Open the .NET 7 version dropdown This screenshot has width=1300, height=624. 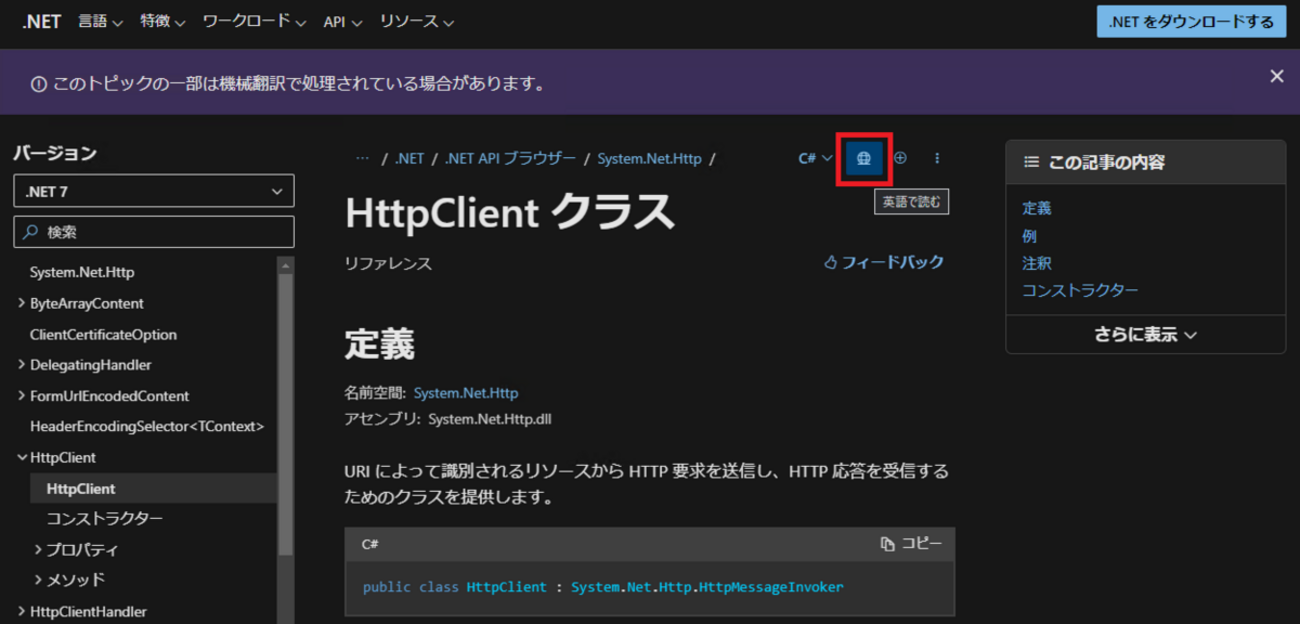pyautogui.click(x=154, y=191)
